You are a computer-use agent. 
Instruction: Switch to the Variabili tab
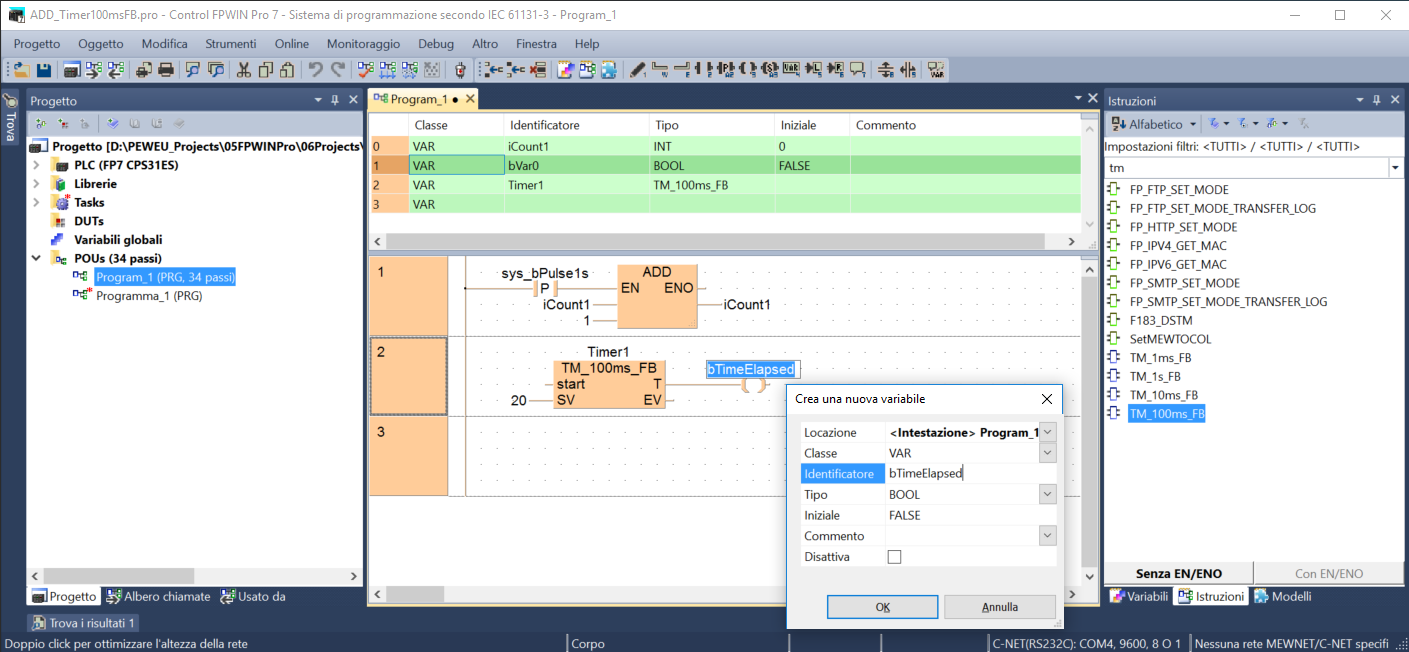1139,596
